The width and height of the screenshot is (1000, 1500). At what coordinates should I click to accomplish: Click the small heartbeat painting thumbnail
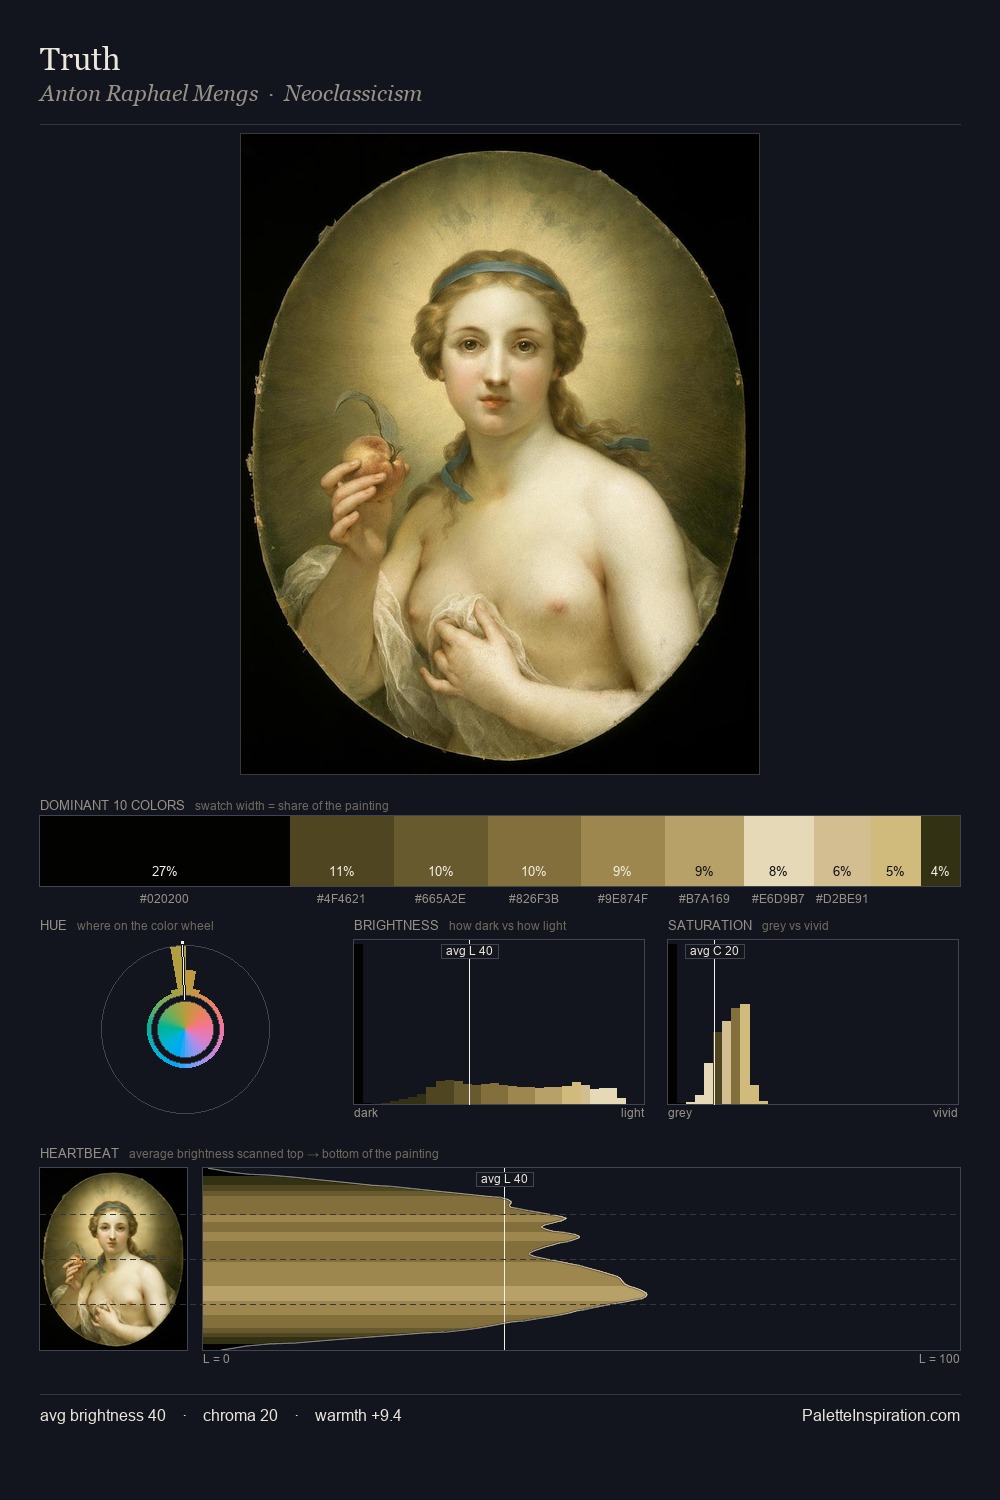tap(114, 1259)
